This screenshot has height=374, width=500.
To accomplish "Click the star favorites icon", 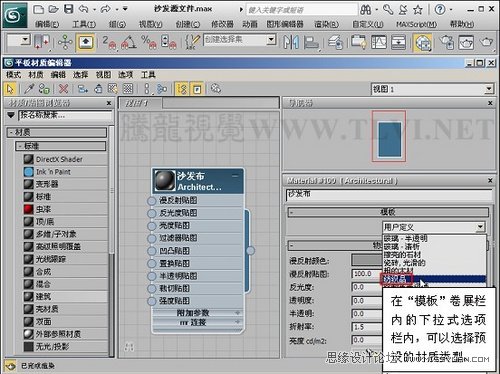I will point(418,10).
